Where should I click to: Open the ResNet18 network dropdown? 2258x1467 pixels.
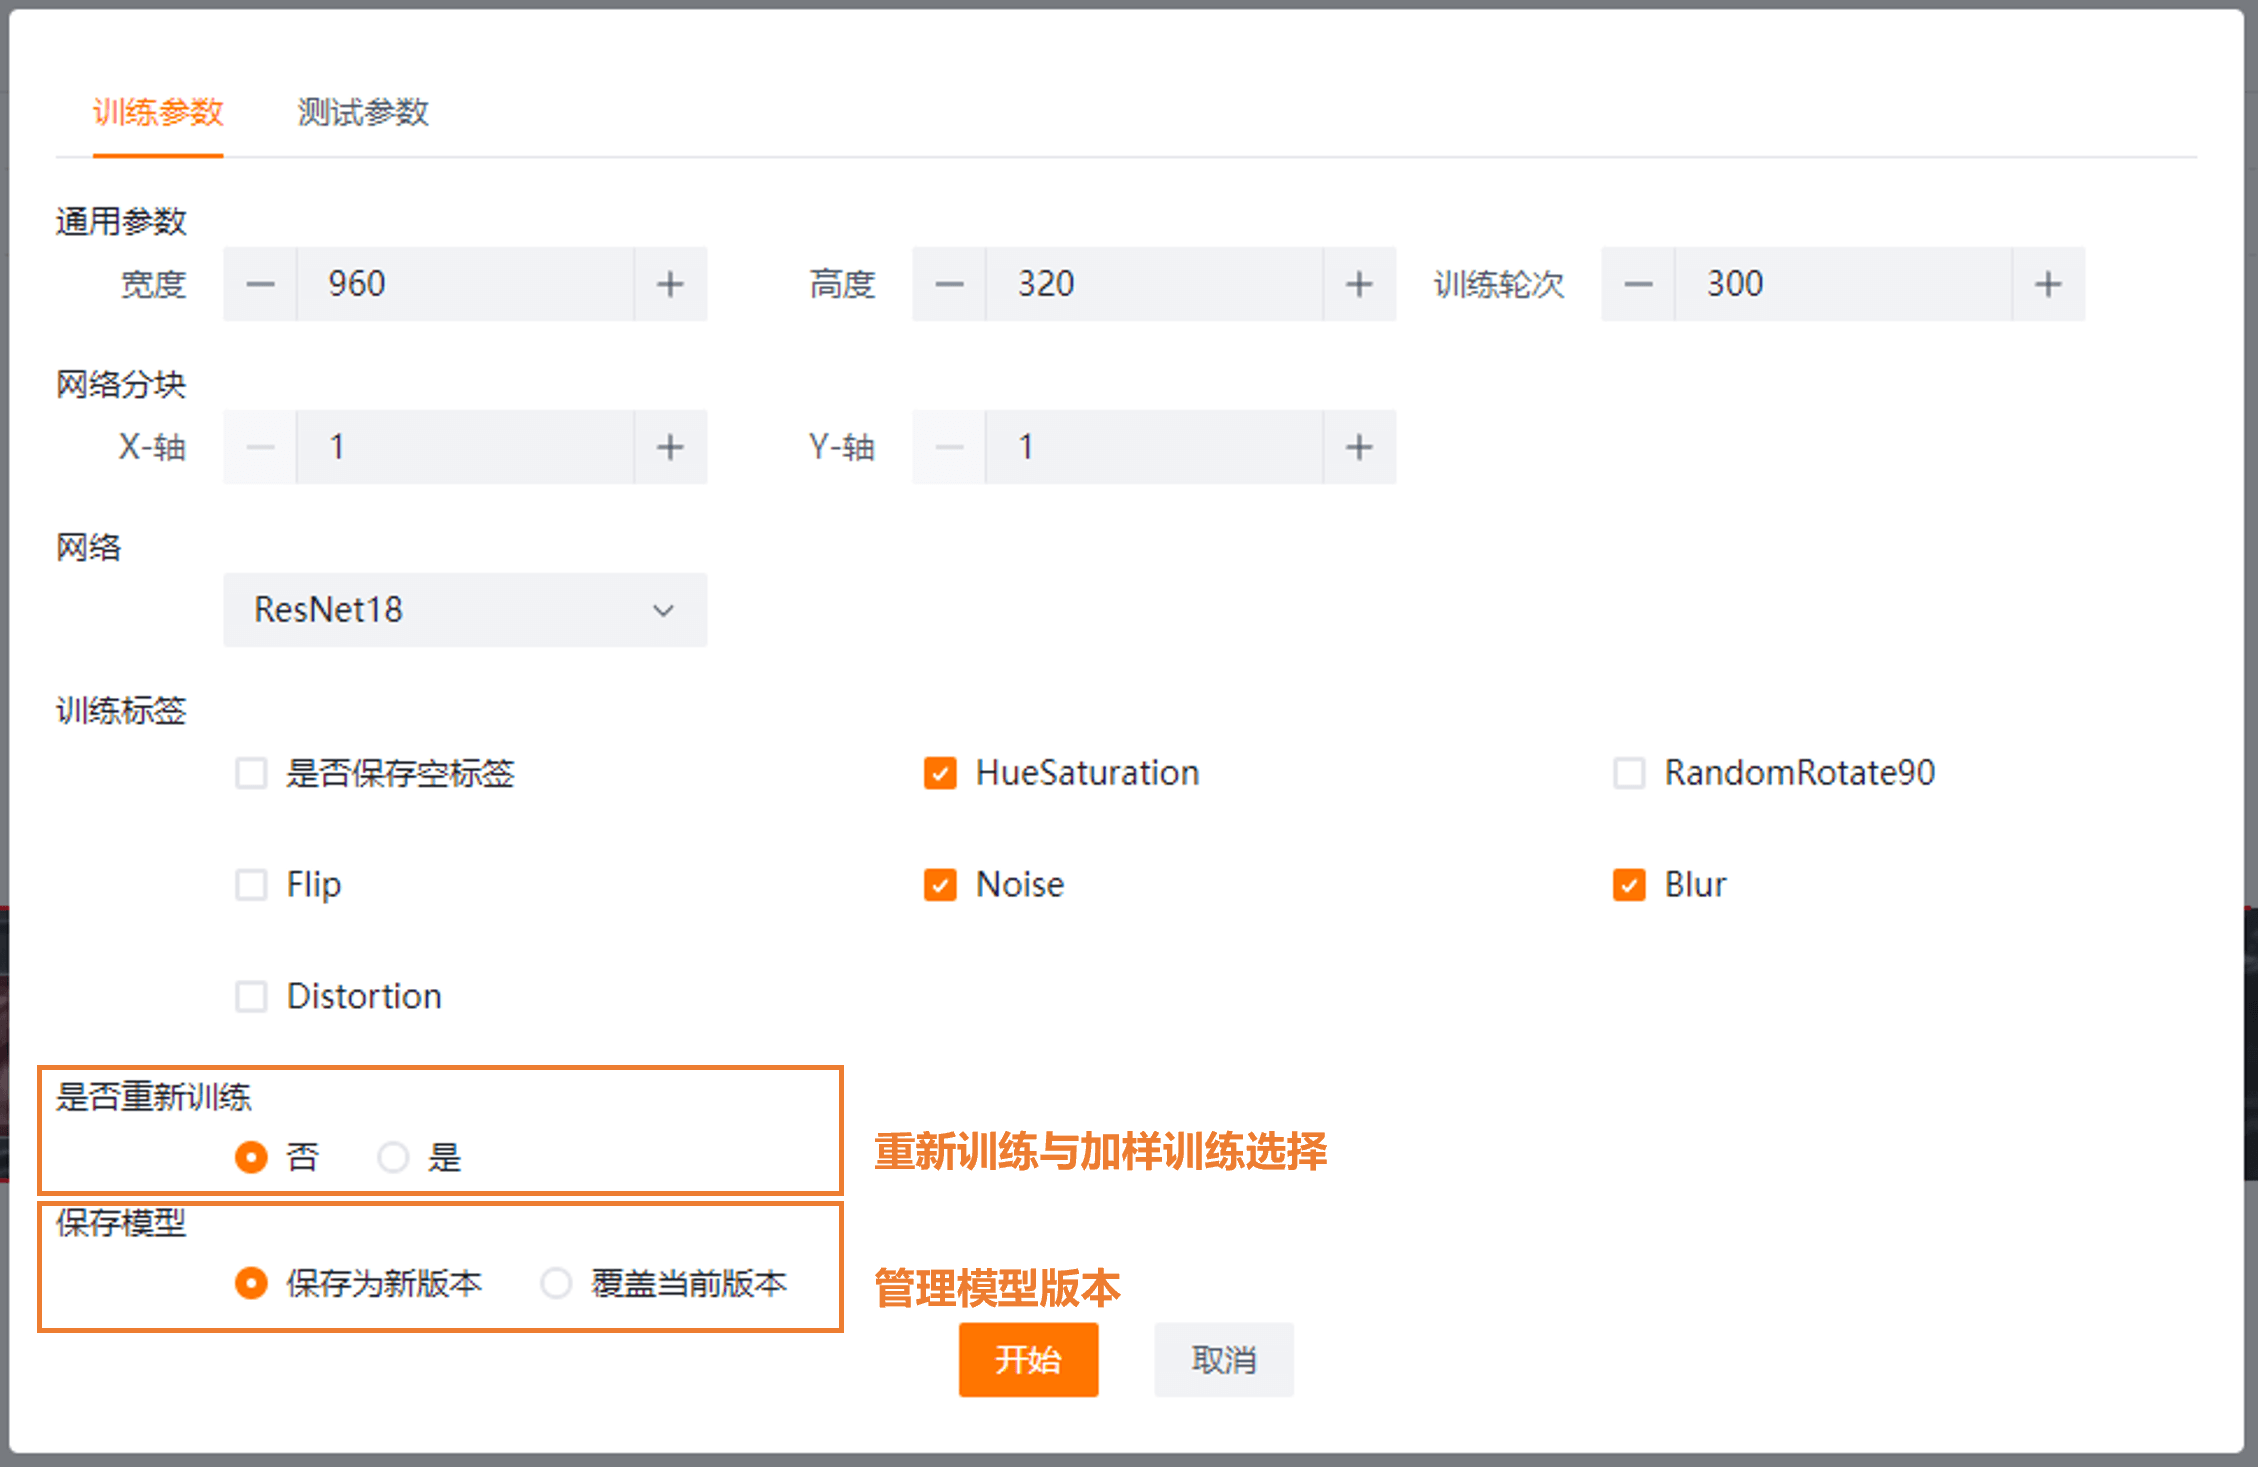pos(465,610)
